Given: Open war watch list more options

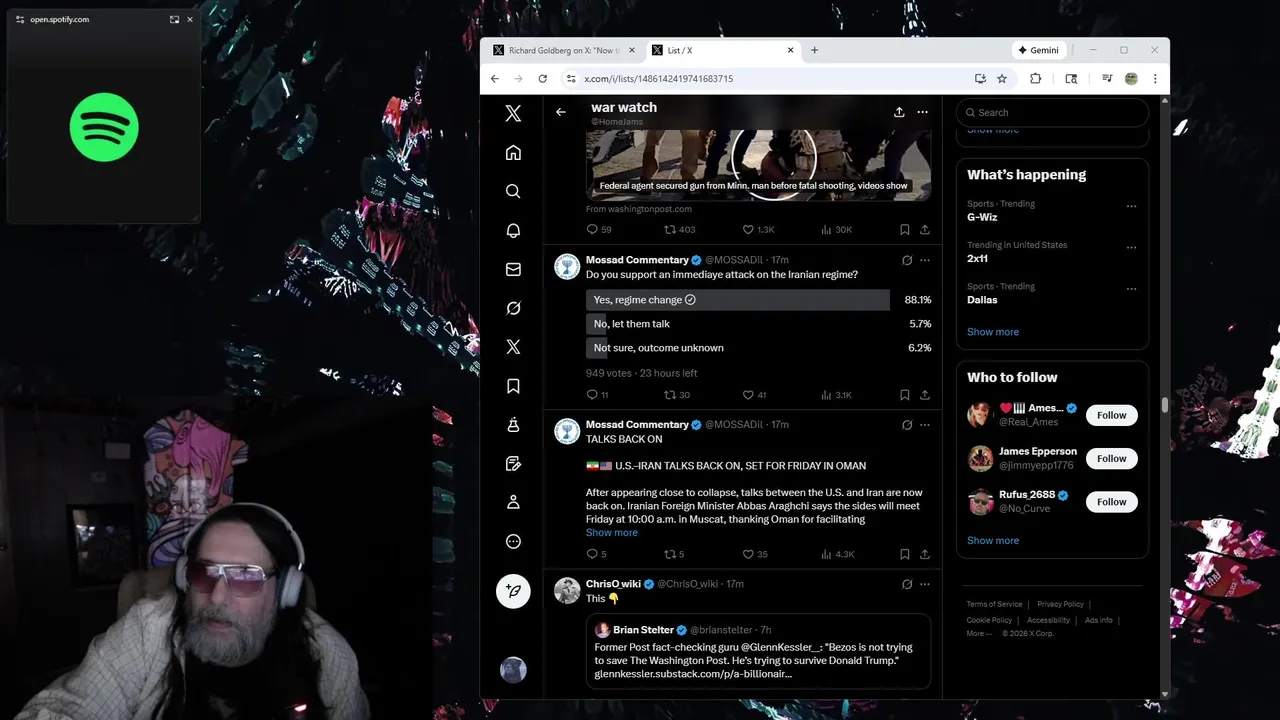Looking at the screenshot, I should pos(922,112).
